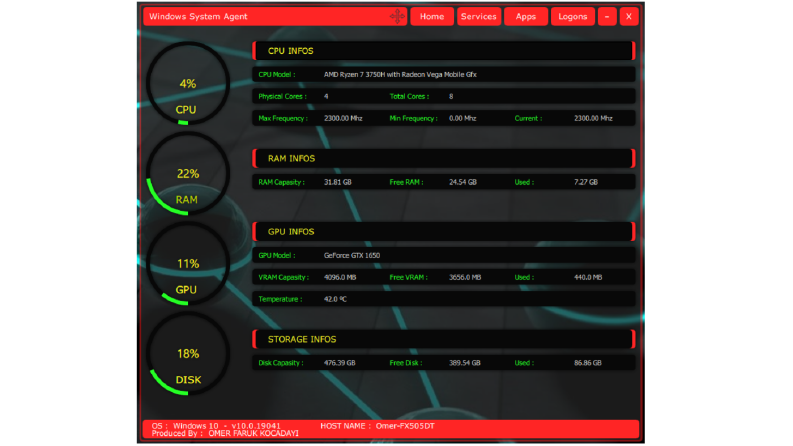Click the move/drag handle icon in title bar
Screen dimensions: 793x446
pyautogui.click(x=397, y=16)
